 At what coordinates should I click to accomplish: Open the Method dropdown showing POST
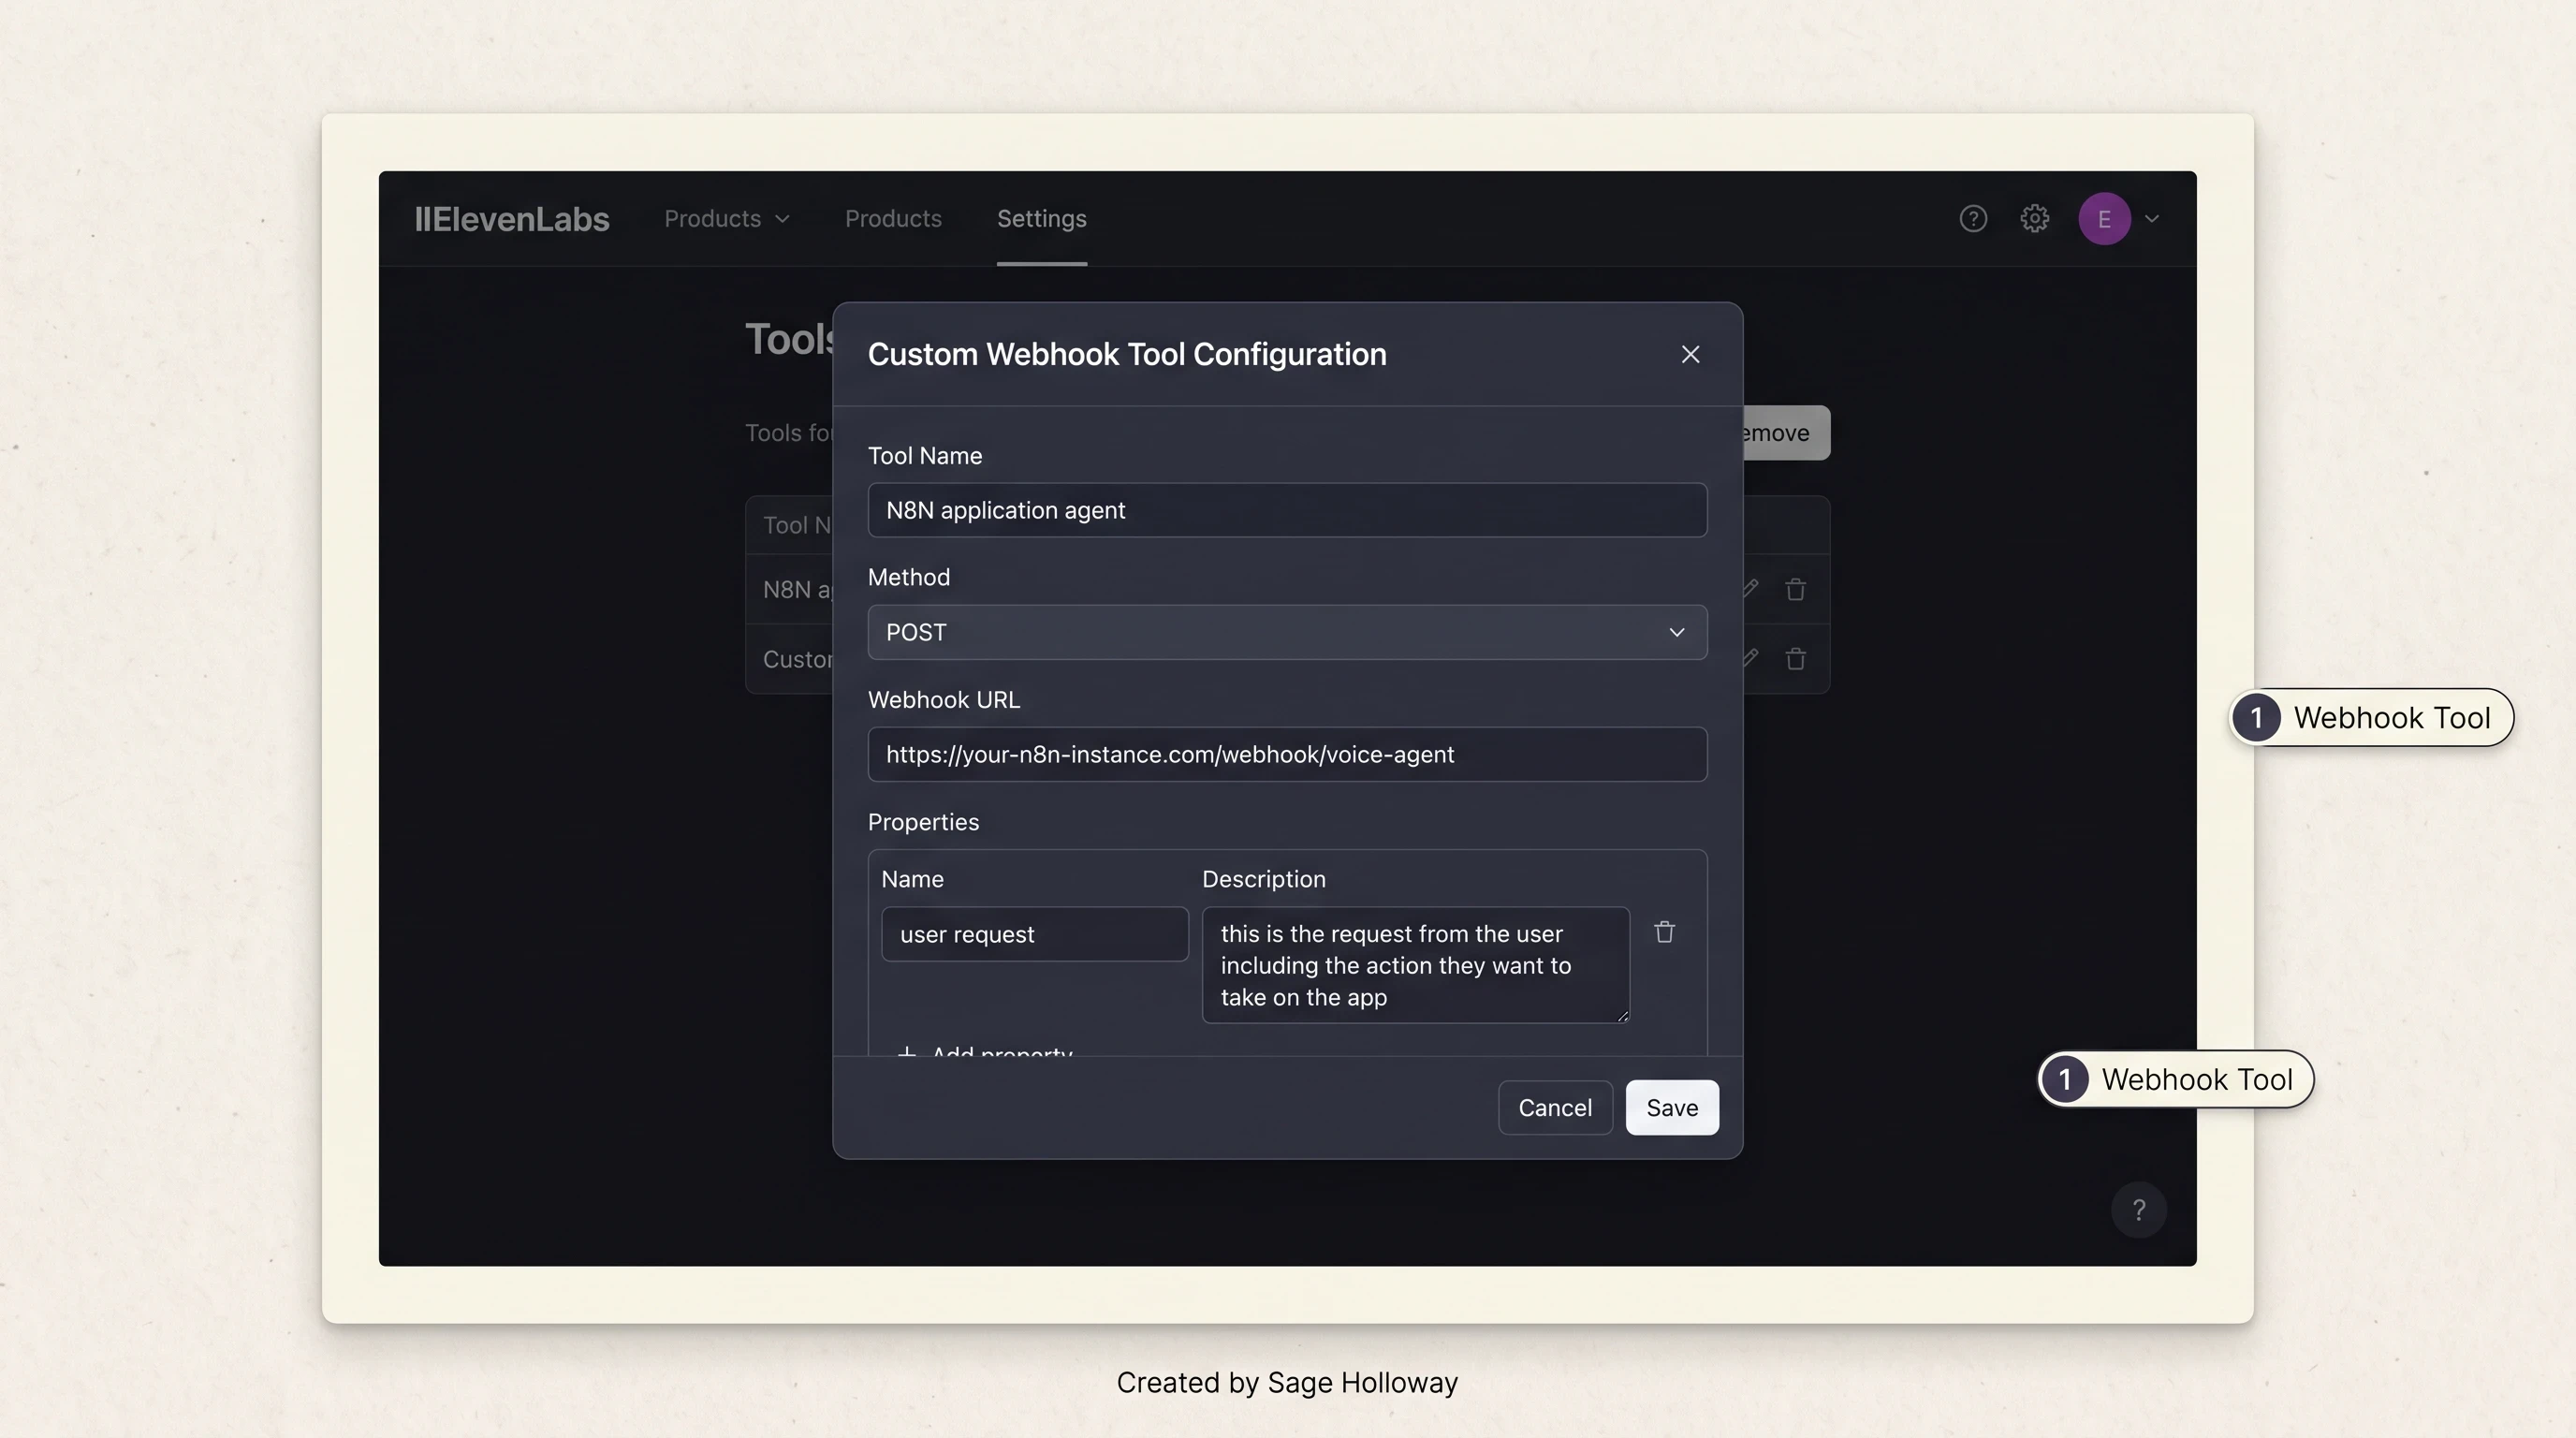[x=1287, y=632]
